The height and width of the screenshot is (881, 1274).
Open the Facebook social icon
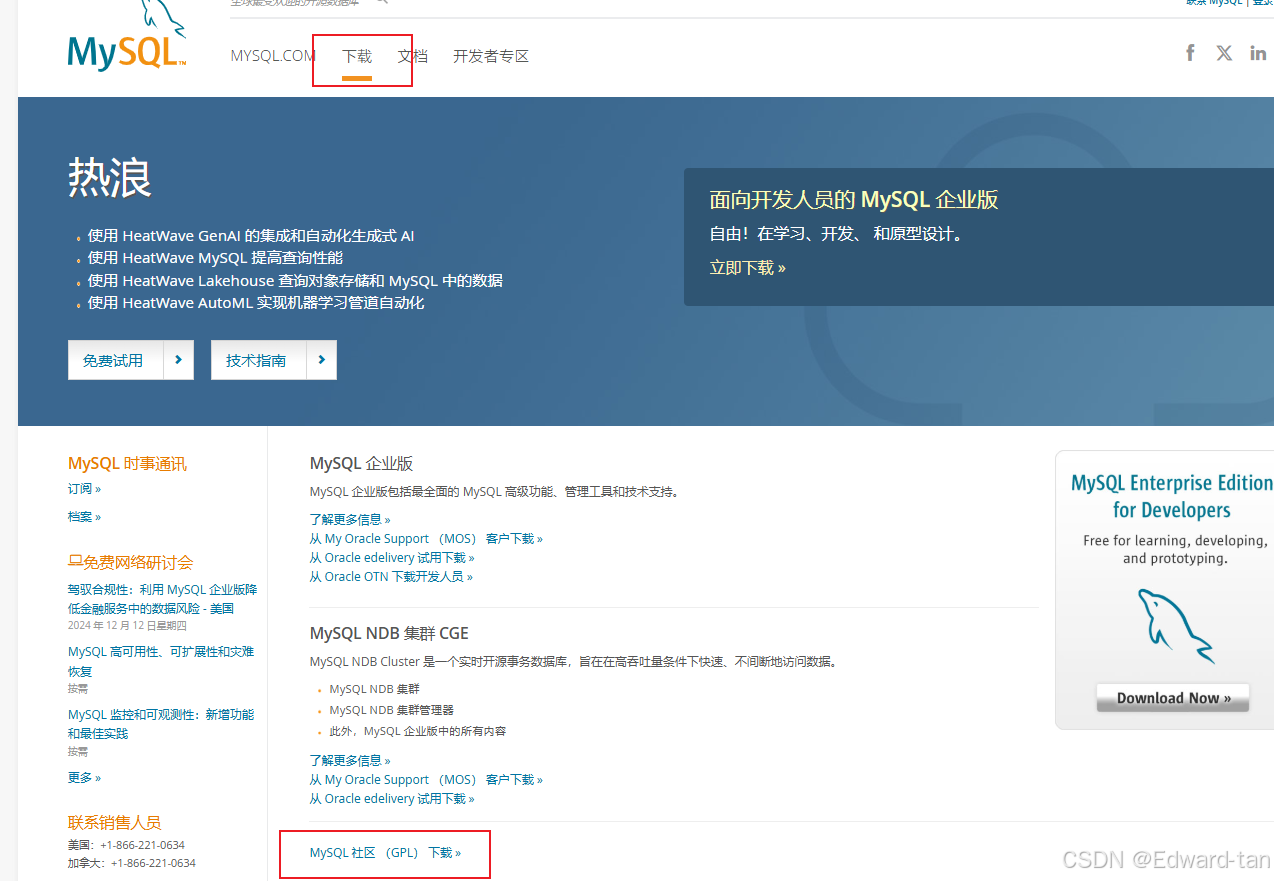tap(1190, 53)
